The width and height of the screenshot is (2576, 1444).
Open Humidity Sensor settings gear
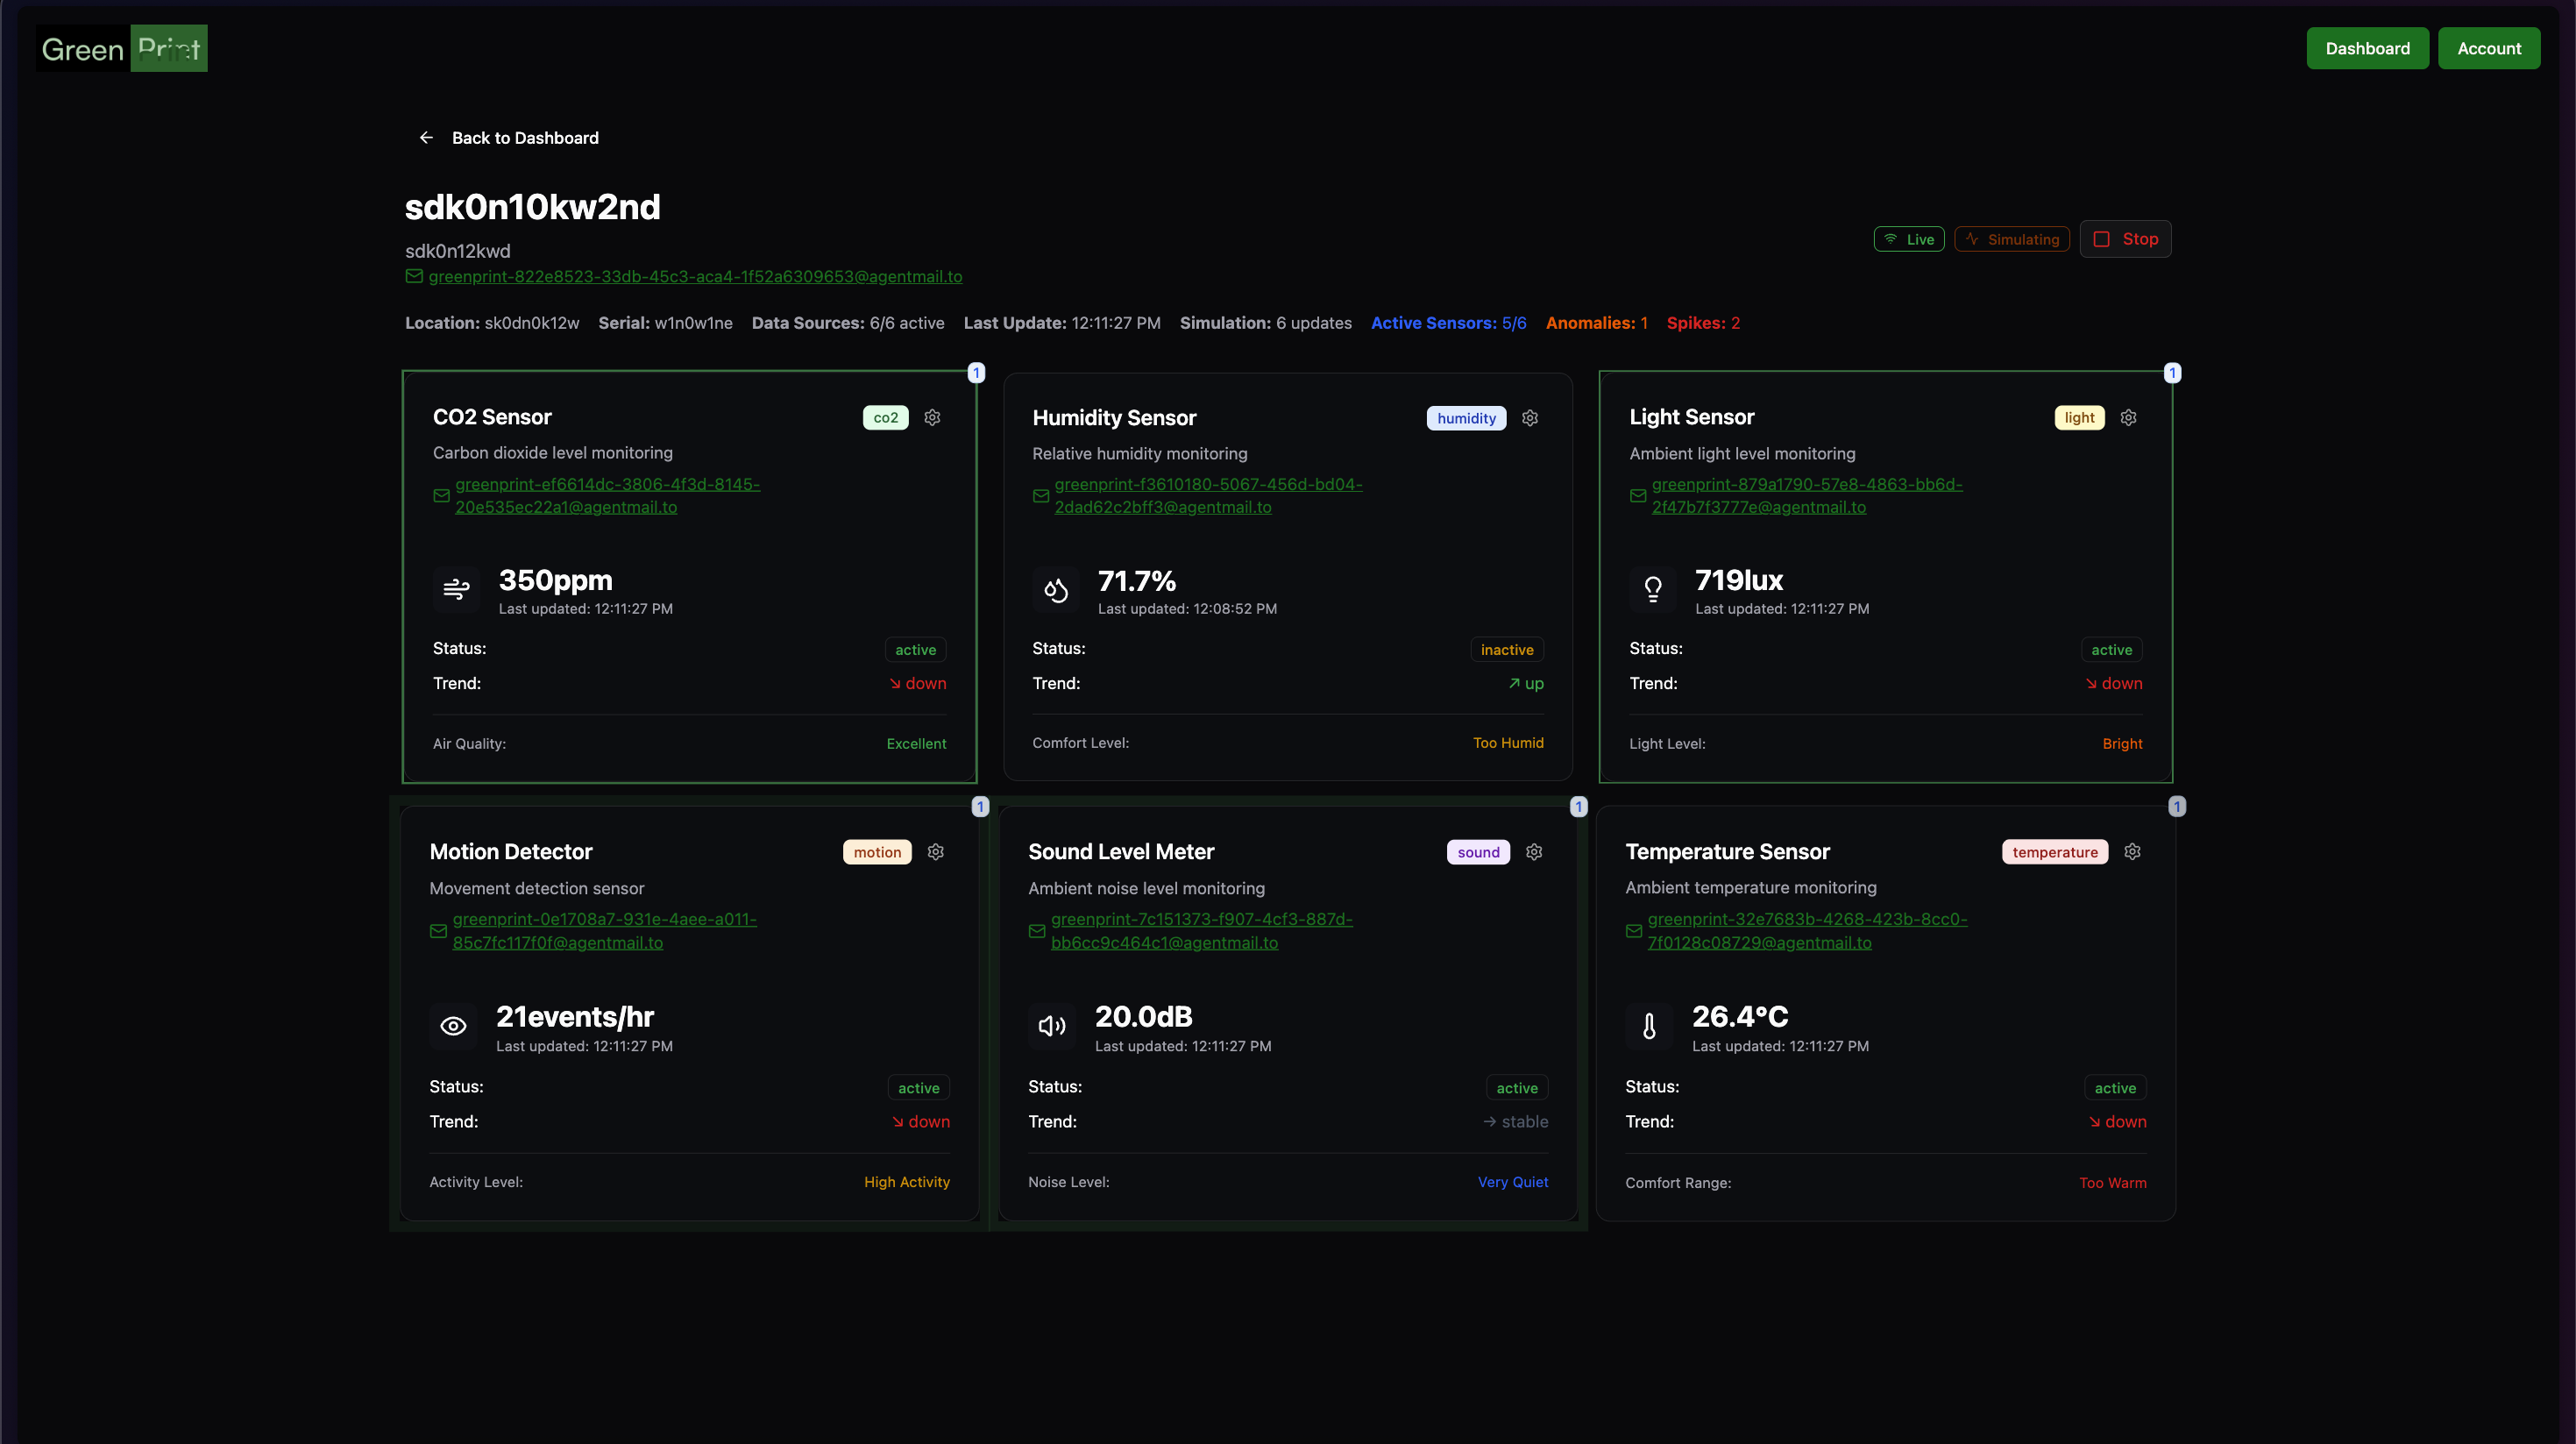1530,418
